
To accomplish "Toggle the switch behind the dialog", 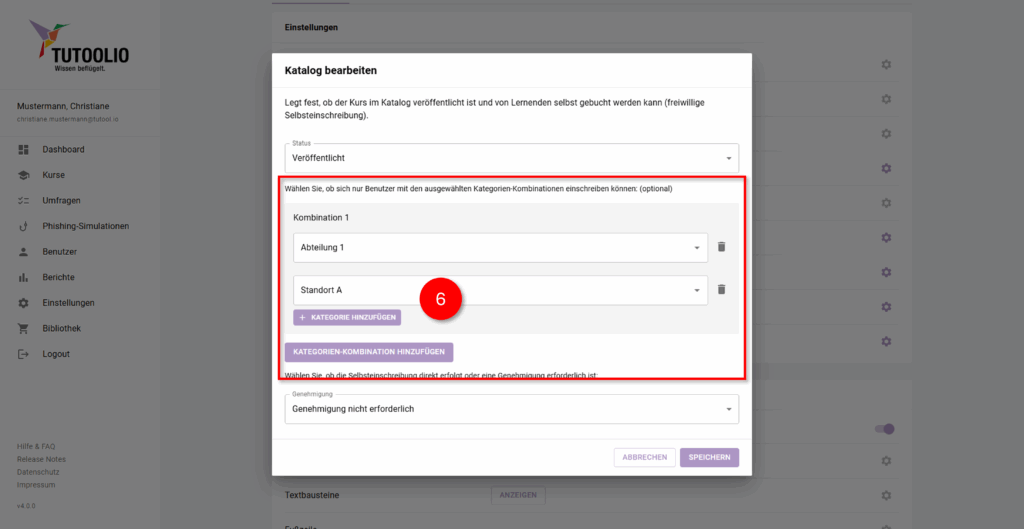I will (x=884, y=429).
